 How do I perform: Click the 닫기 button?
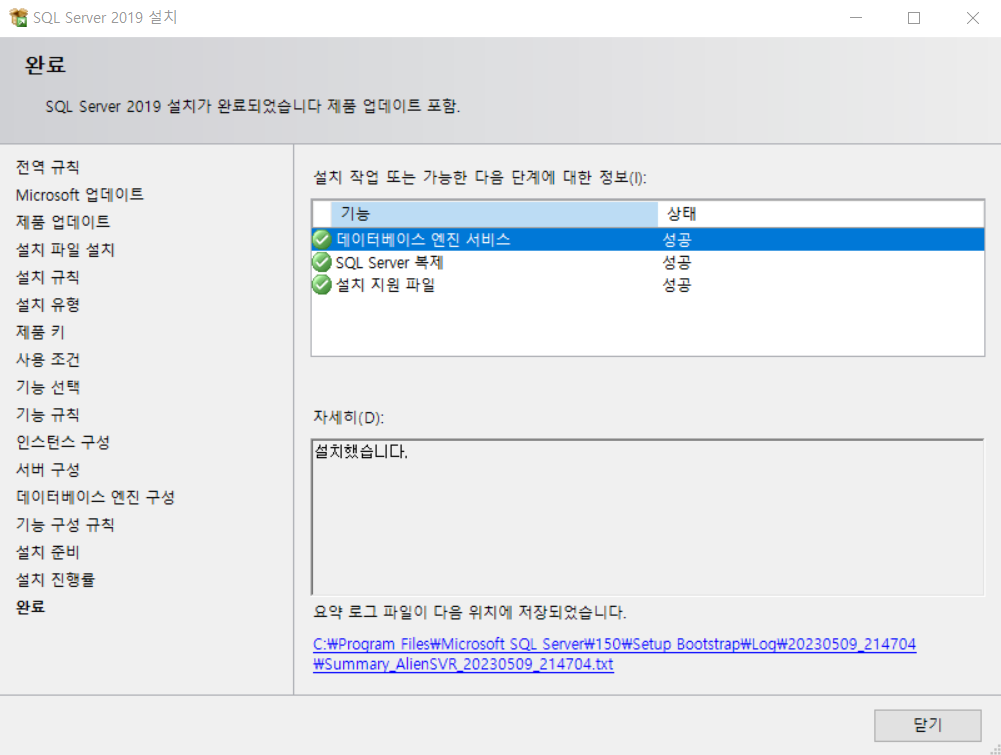(928, 725)
